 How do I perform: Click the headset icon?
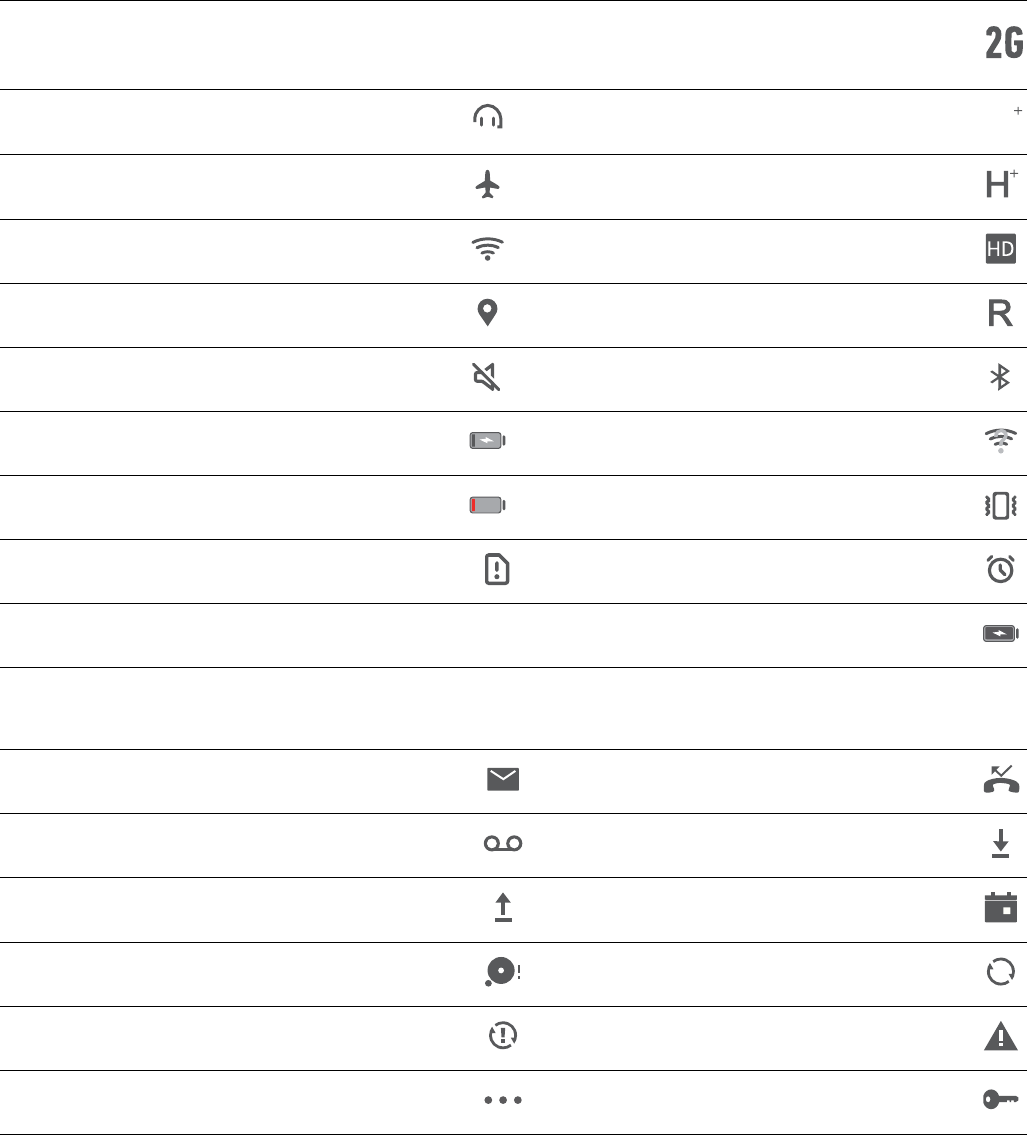[x=488, y=119]
